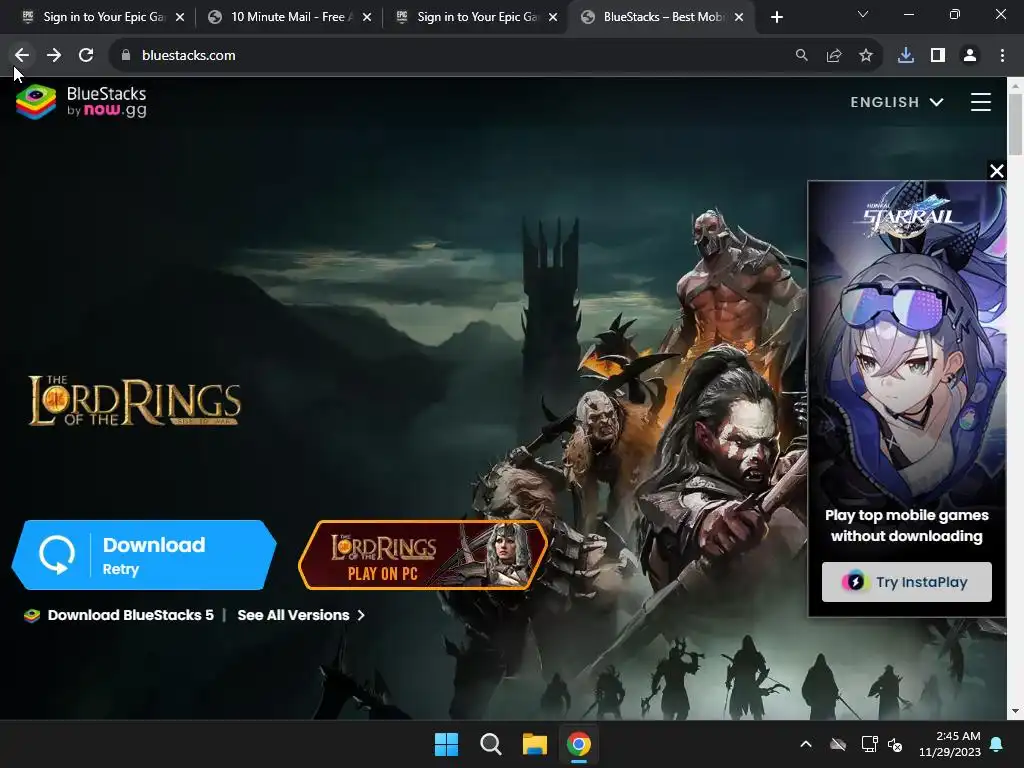
Task: Open Windows taskbar search
Action: 490,744
